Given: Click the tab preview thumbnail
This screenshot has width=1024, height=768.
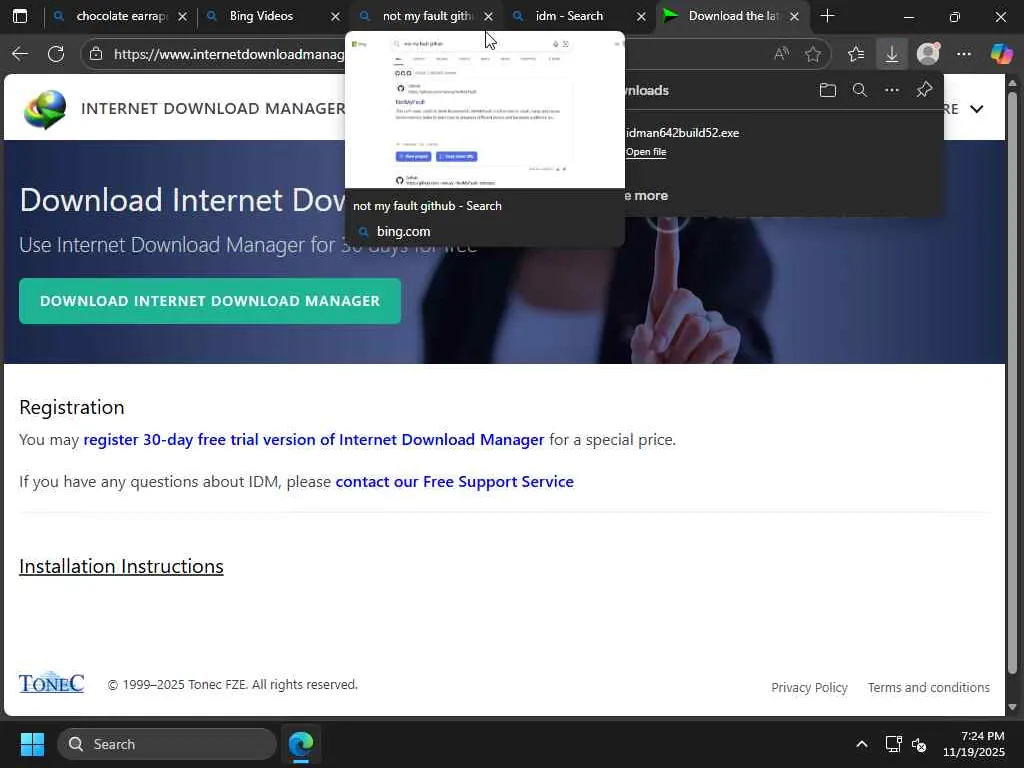Looking at the screenshot, I should (x=485, y=110).
